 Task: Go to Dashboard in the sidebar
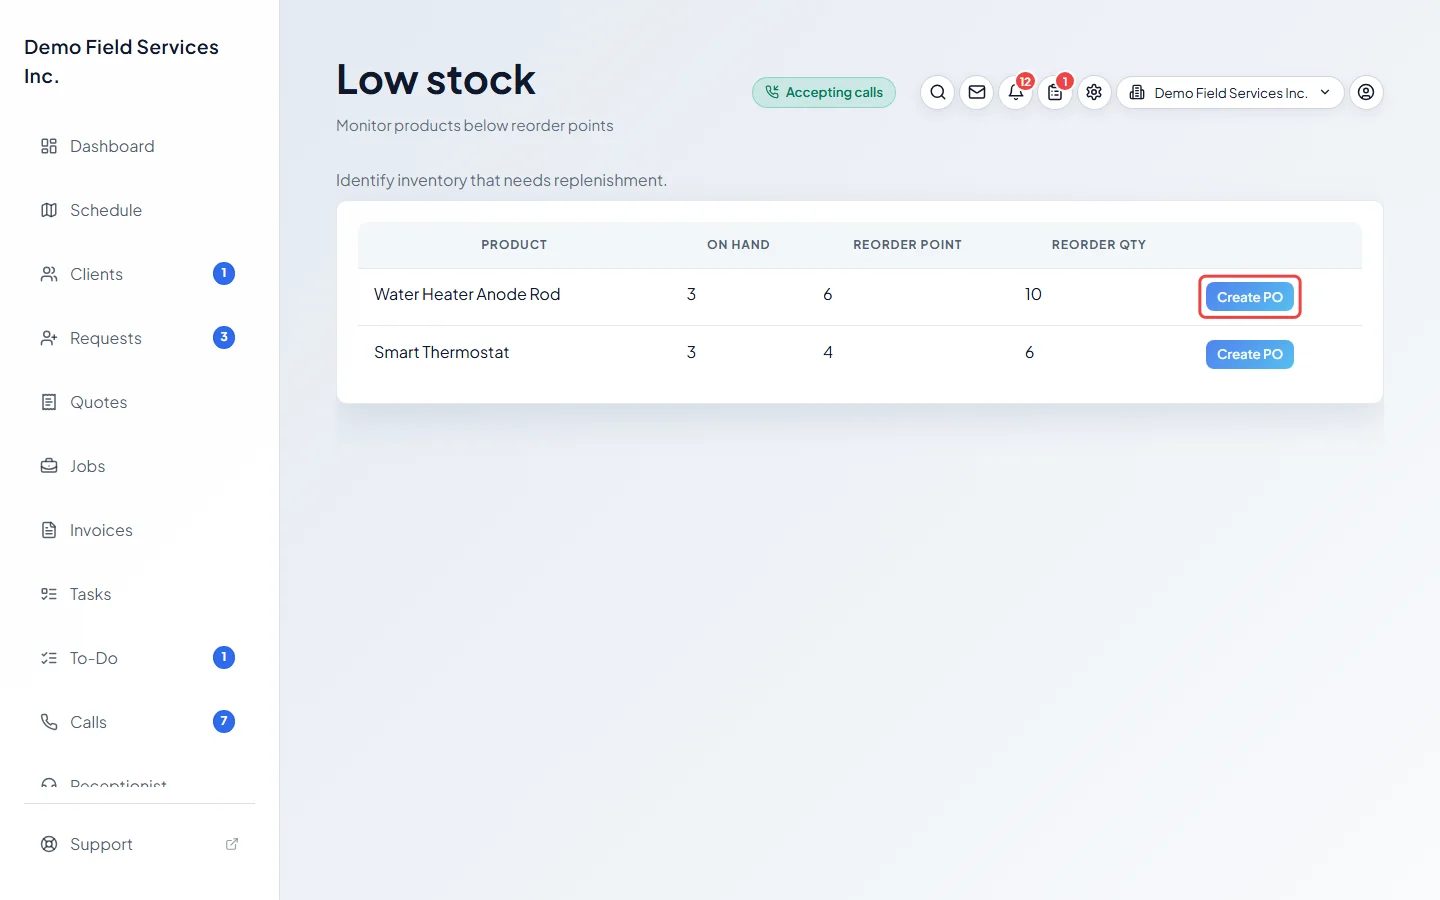click(x=140, y=146)
